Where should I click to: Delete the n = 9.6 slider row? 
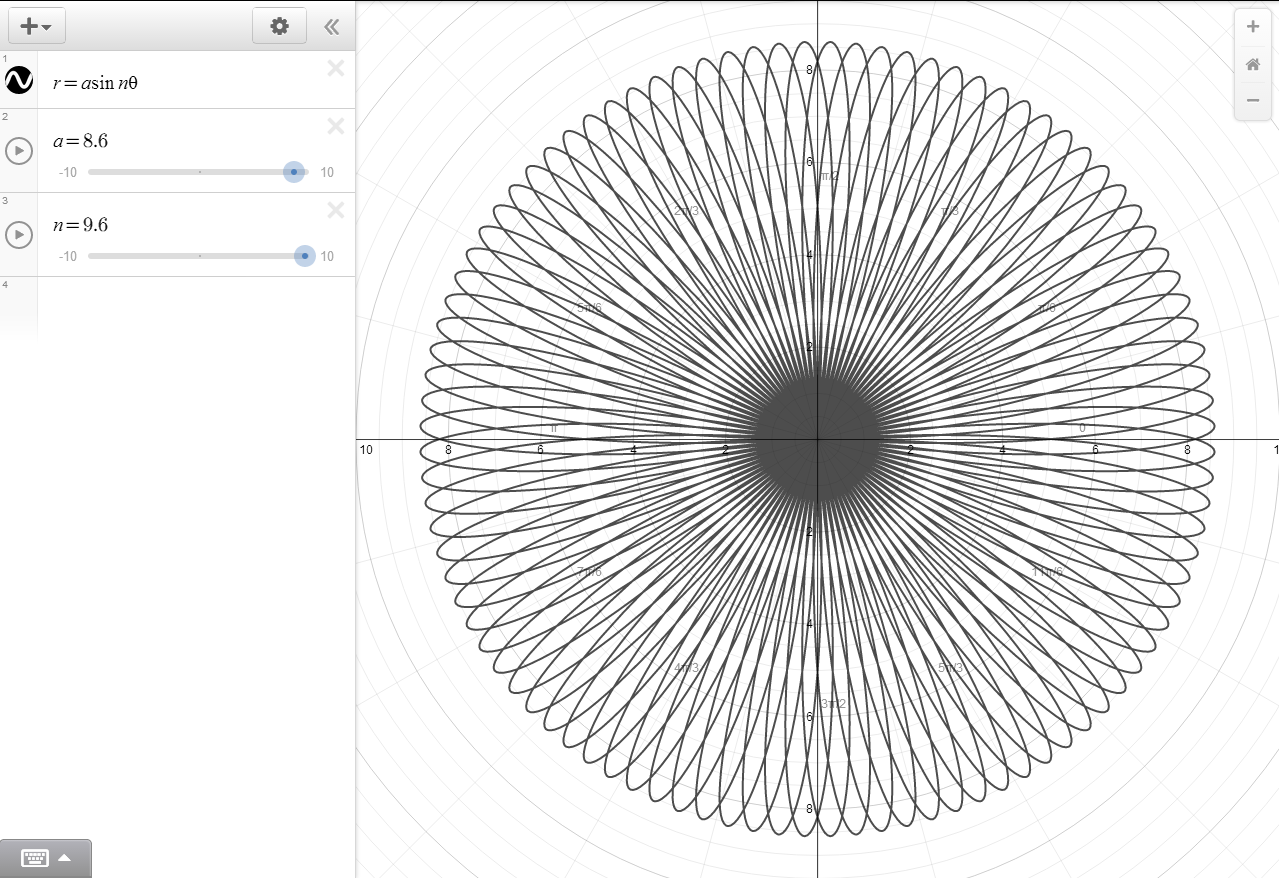[336, 210]
